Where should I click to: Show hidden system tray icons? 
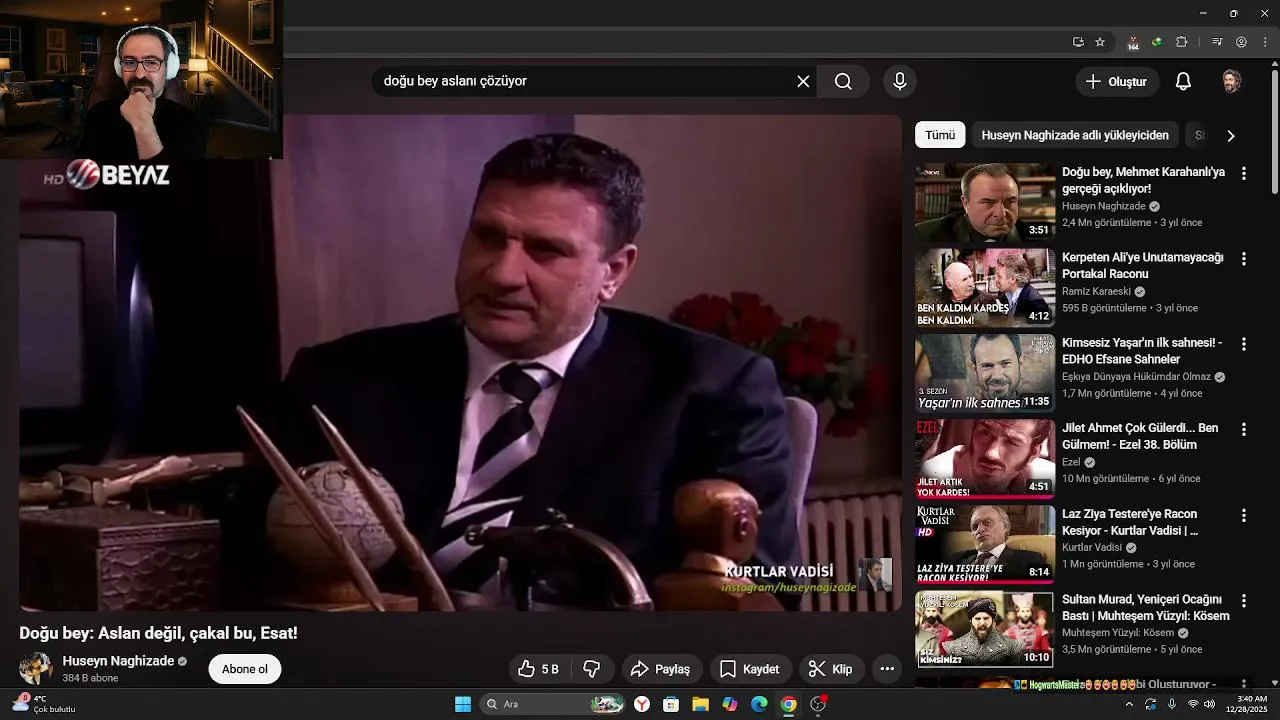coord(1130,704)
